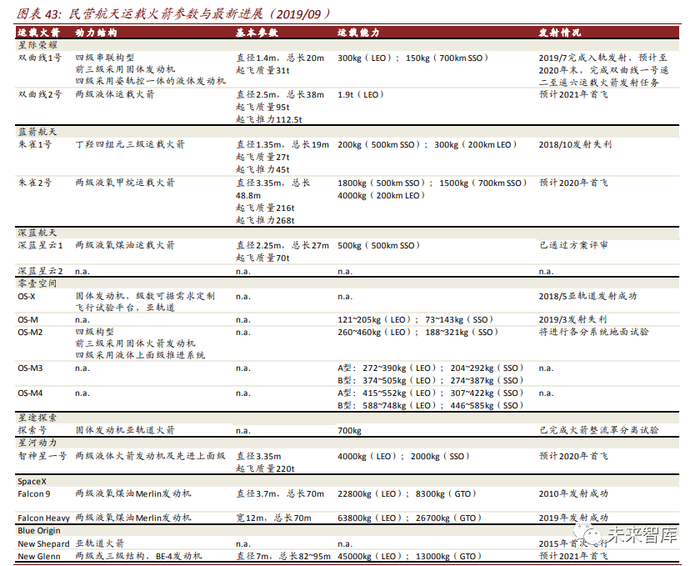Viewport: 700px width, 566px height.
Task: Click 起飞质量220t parameter line
Action: [x=265, y=469]
